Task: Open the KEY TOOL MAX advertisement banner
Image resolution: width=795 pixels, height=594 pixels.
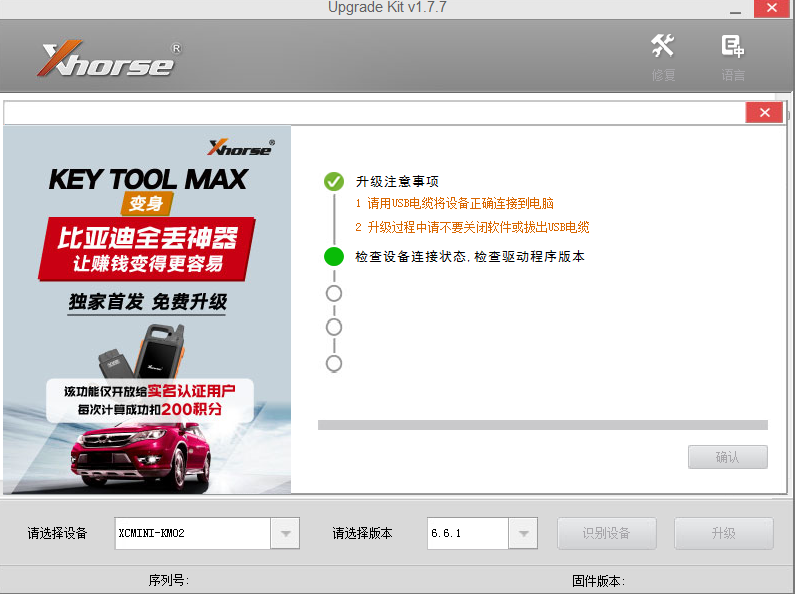Action: pos(147,310)
